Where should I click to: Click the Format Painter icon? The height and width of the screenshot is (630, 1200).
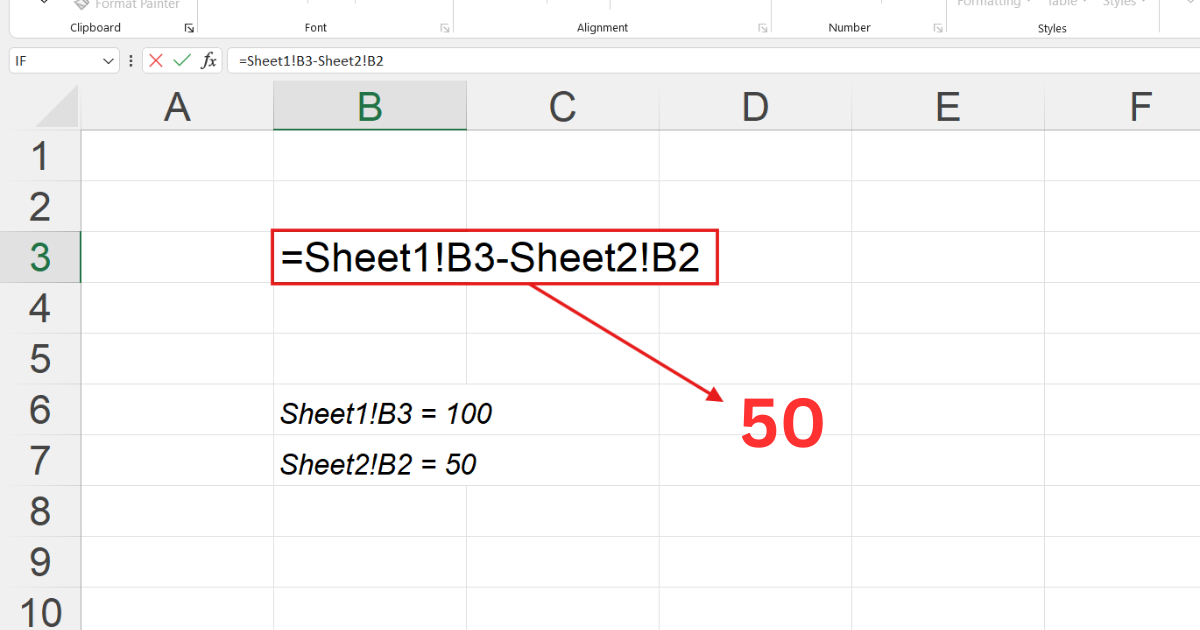[81, 4]
